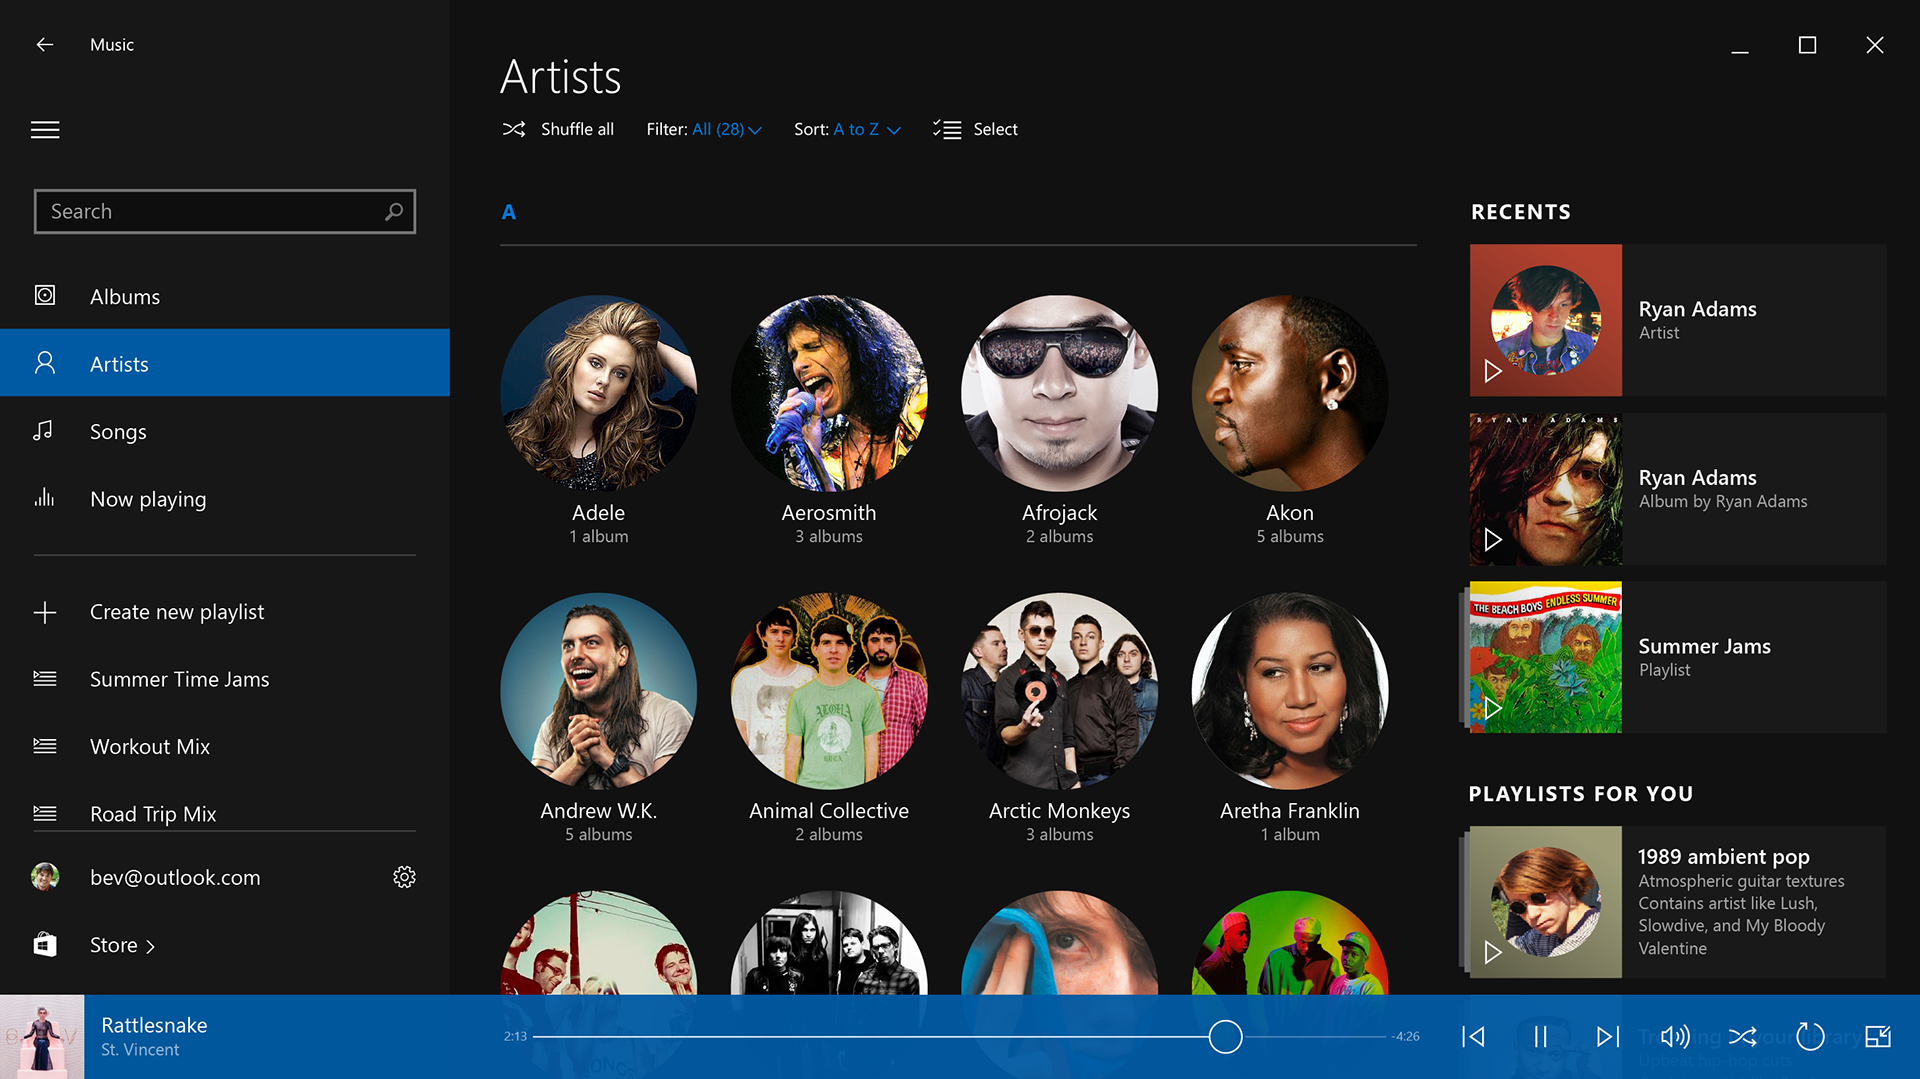Open Adele artist thumbnail

[x=598, y=393]
